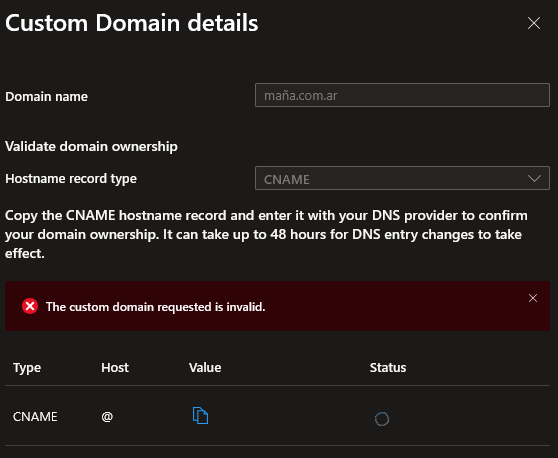Click the Value column header
This screenshot has width=558, height=458.
[x=205, y=367]
